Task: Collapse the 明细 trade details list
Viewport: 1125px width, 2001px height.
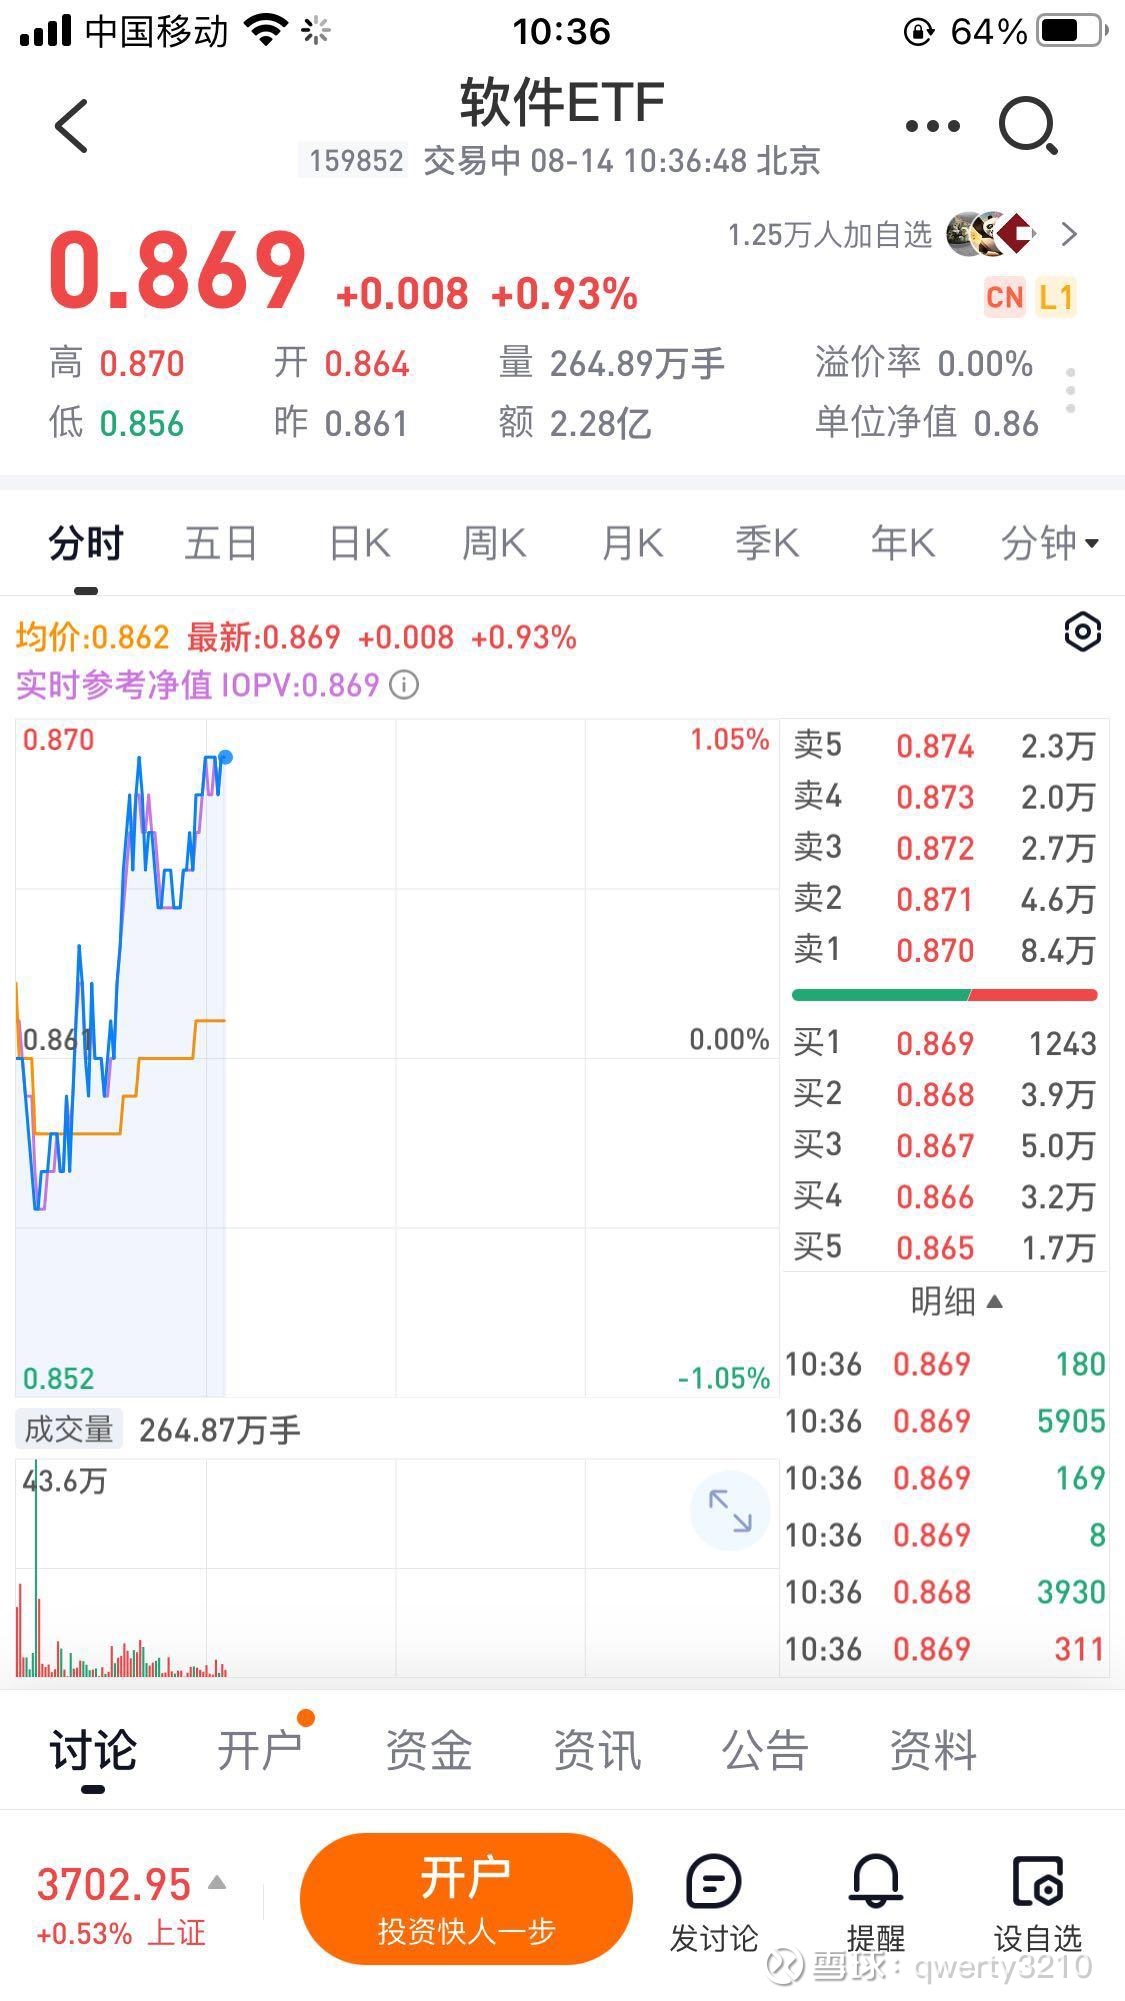Action: pyautogui.click(x=955, y=1301)
